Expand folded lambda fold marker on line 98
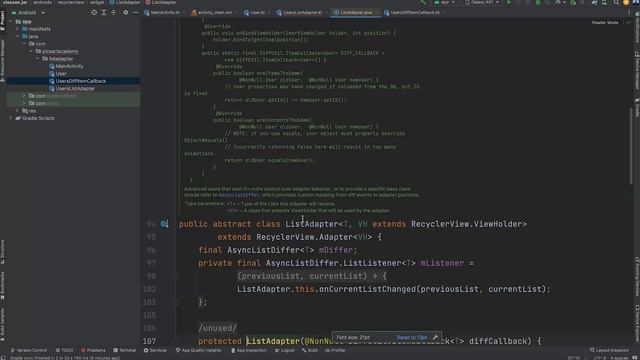The height and width of the screenshot is (360, 640). pos(176,276)
